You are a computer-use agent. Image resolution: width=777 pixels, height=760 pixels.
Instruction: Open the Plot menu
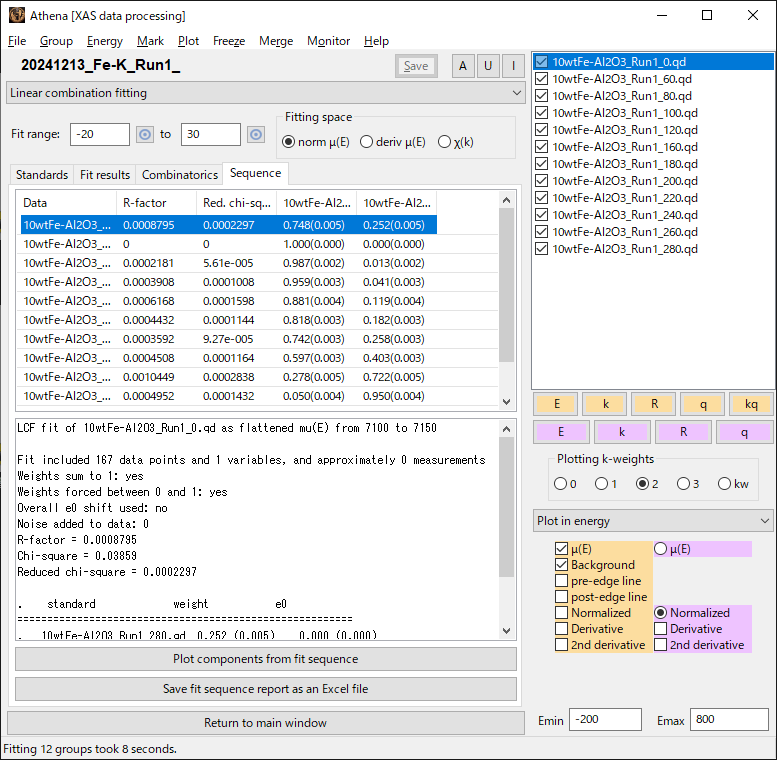point(188,41)
